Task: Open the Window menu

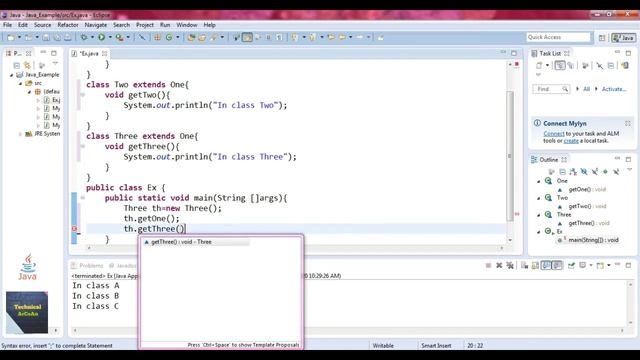Action: [187, 25]
